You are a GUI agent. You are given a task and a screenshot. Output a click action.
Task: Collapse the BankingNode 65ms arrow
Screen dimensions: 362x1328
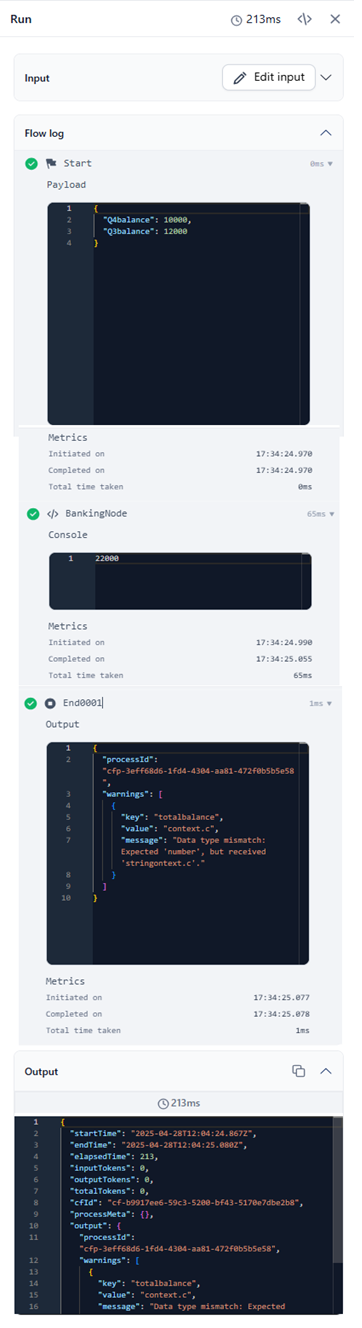[x=330, y=514]
